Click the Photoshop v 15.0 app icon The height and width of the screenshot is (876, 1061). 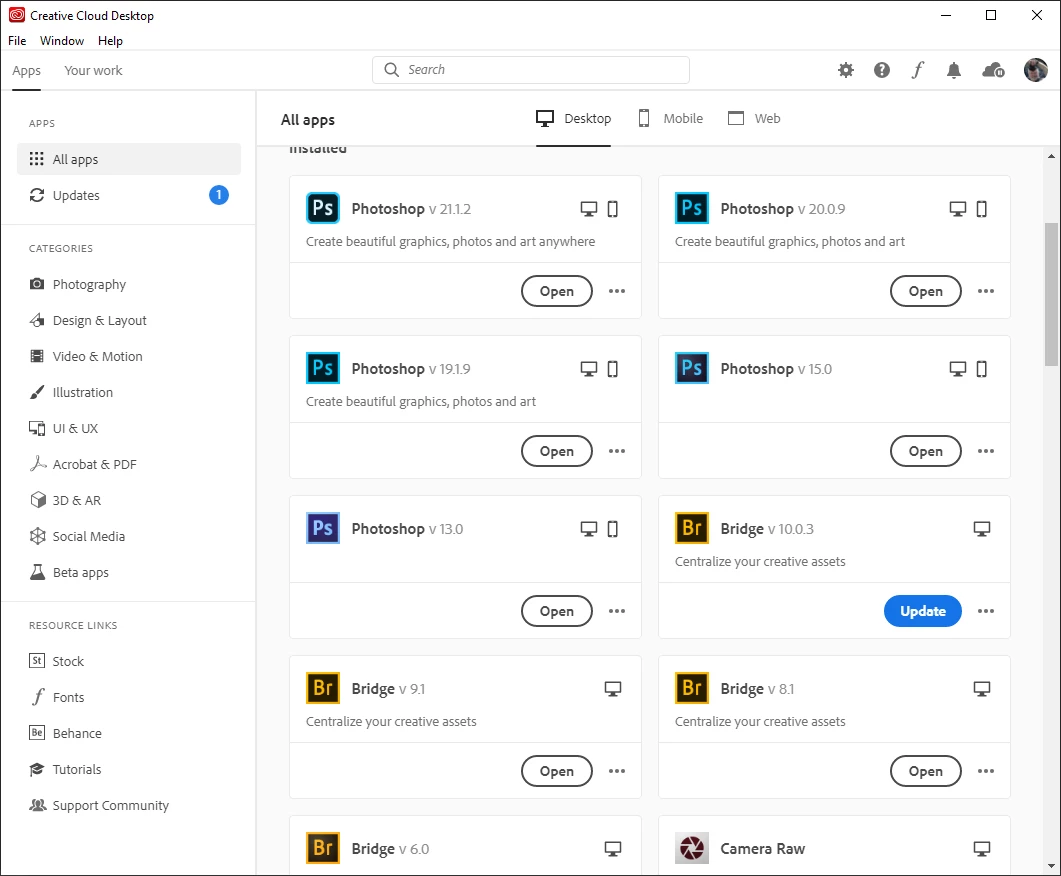point(692,368)
